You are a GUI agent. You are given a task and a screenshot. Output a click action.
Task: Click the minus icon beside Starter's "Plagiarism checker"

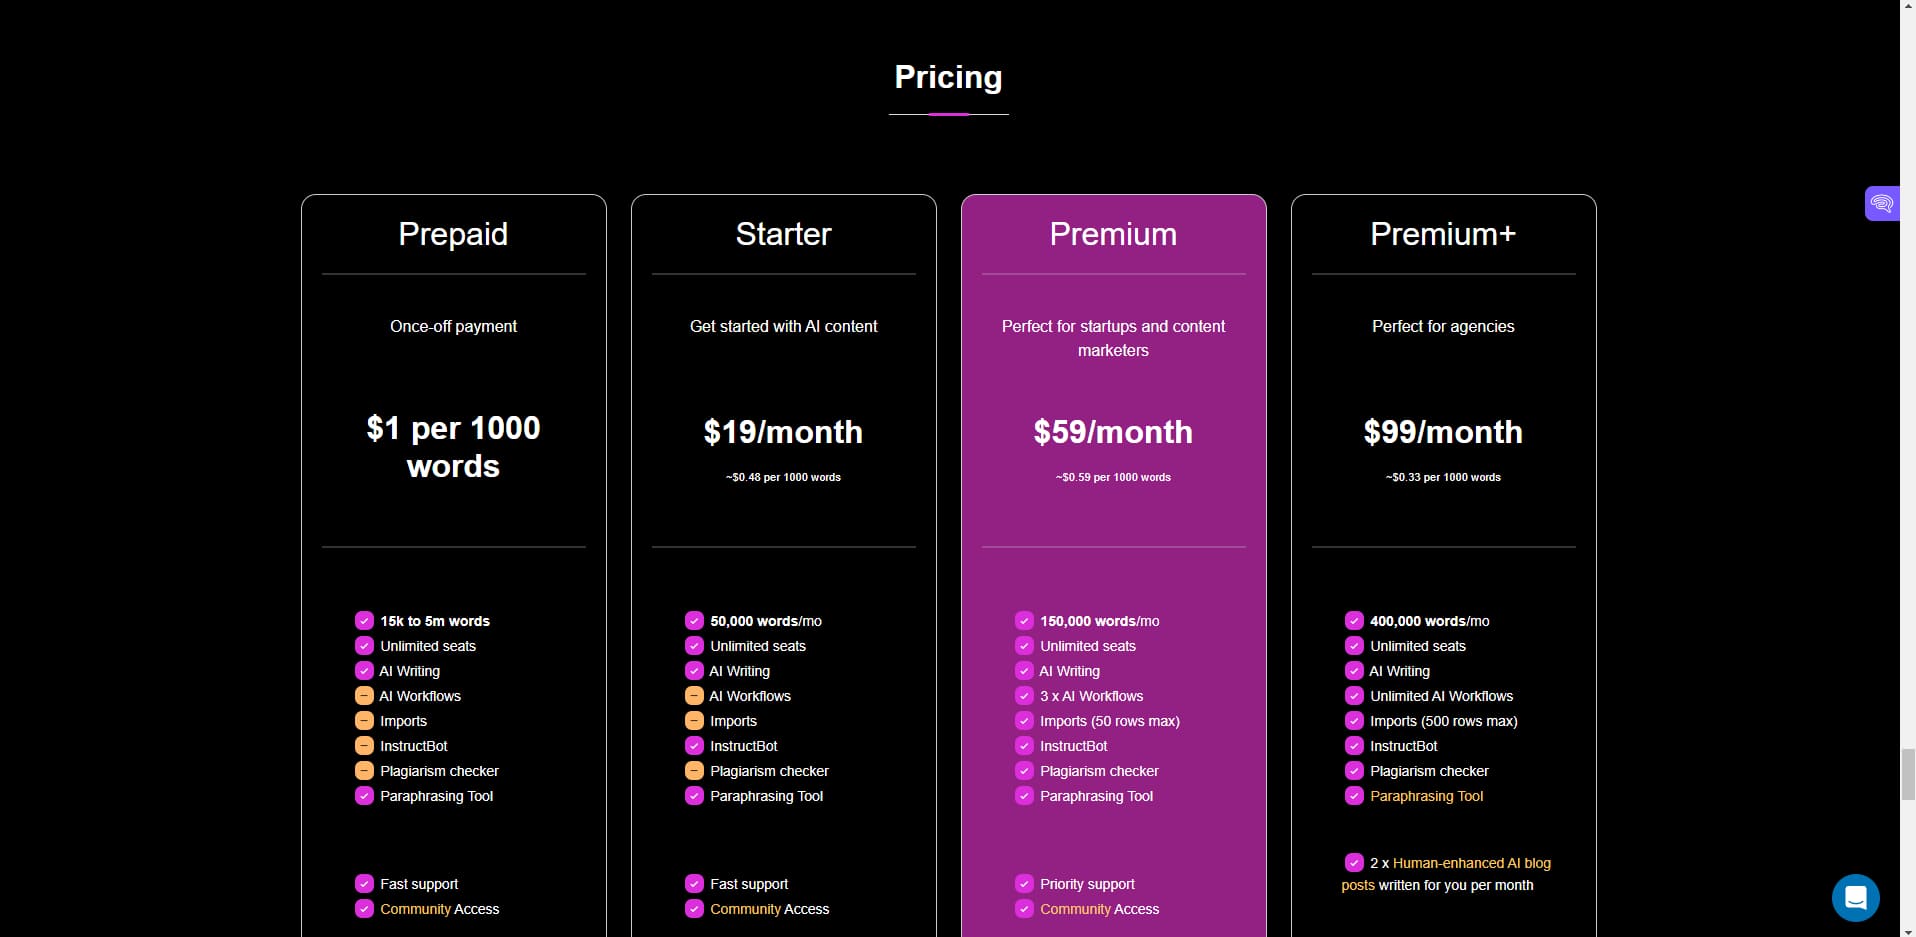[x=693, y=770]
